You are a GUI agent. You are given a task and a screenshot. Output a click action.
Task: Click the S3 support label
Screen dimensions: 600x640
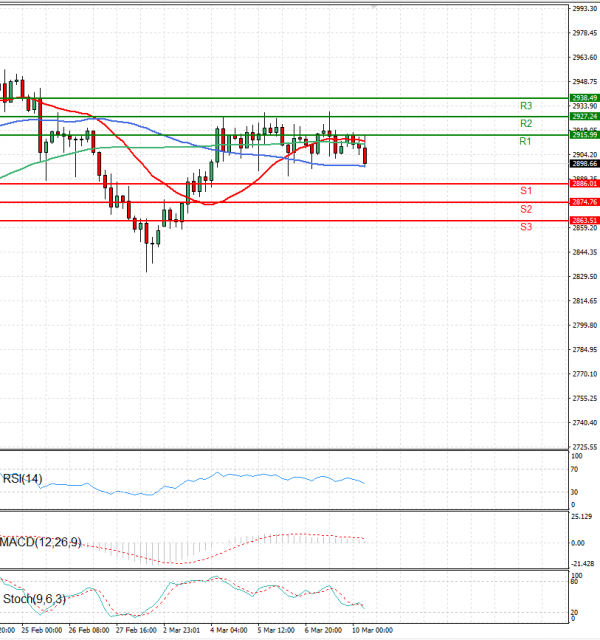point(525,227)
